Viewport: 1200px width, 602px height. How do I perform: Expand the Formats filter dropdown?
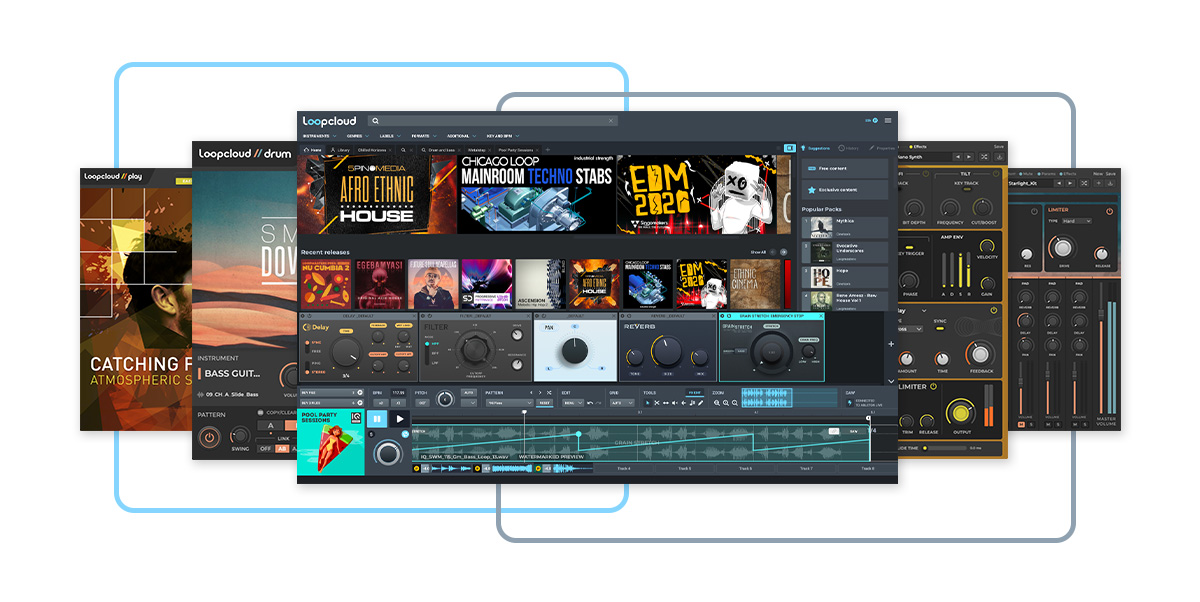click(425, 136)
